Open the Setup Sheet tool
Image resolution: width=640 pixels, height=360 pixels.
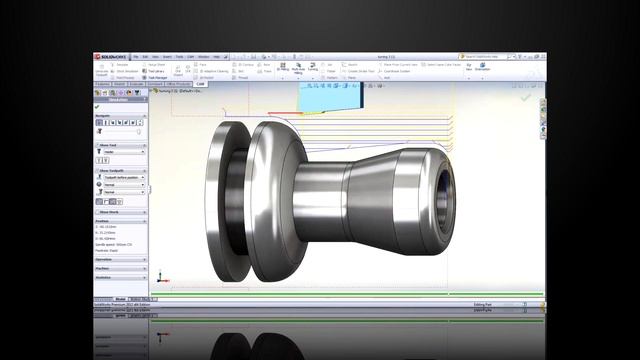pyautogui.click(x=154, y=64)
